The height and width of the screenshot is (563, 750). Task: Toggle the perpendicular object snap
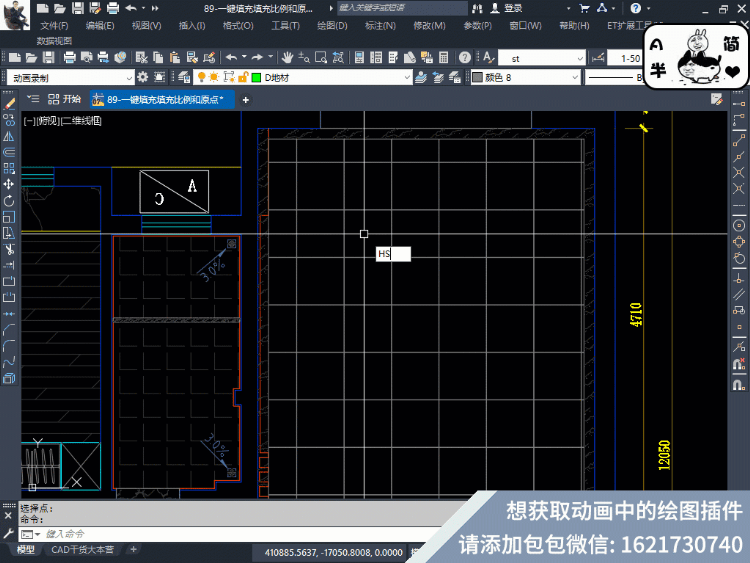pos(739,278)
